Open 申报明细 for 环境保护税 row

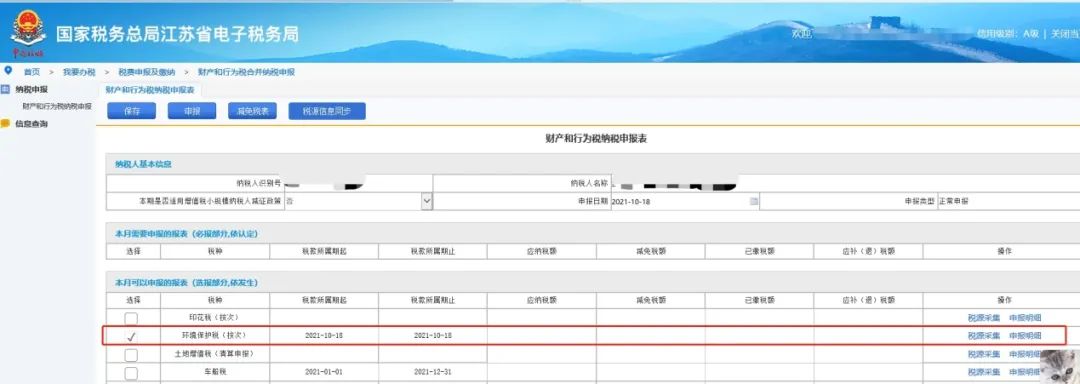pyautogui.click(x=1025, y=336)
